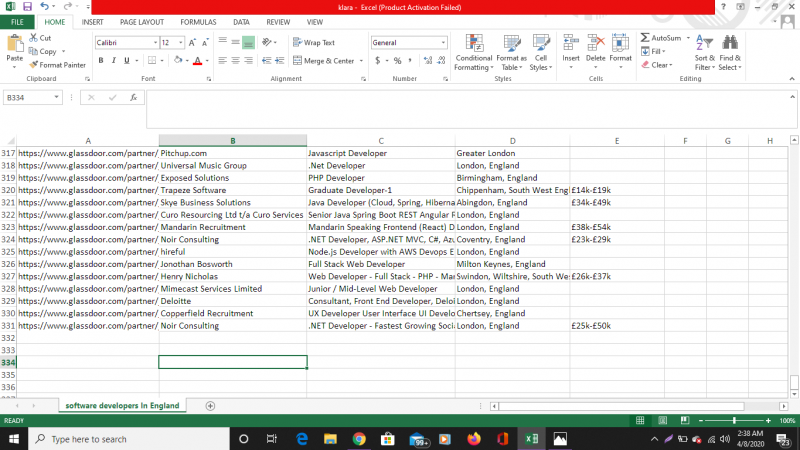Screen dimensions: 800x450
Task: Select the 'software developers in England' sheet tab
Action: pyautogui.click(x=122, y=406)
